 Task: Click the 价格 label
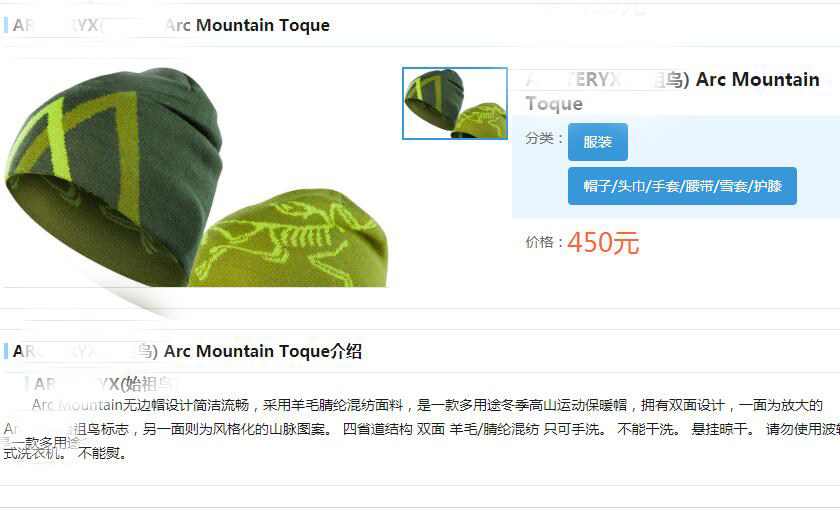click(544, 242)
